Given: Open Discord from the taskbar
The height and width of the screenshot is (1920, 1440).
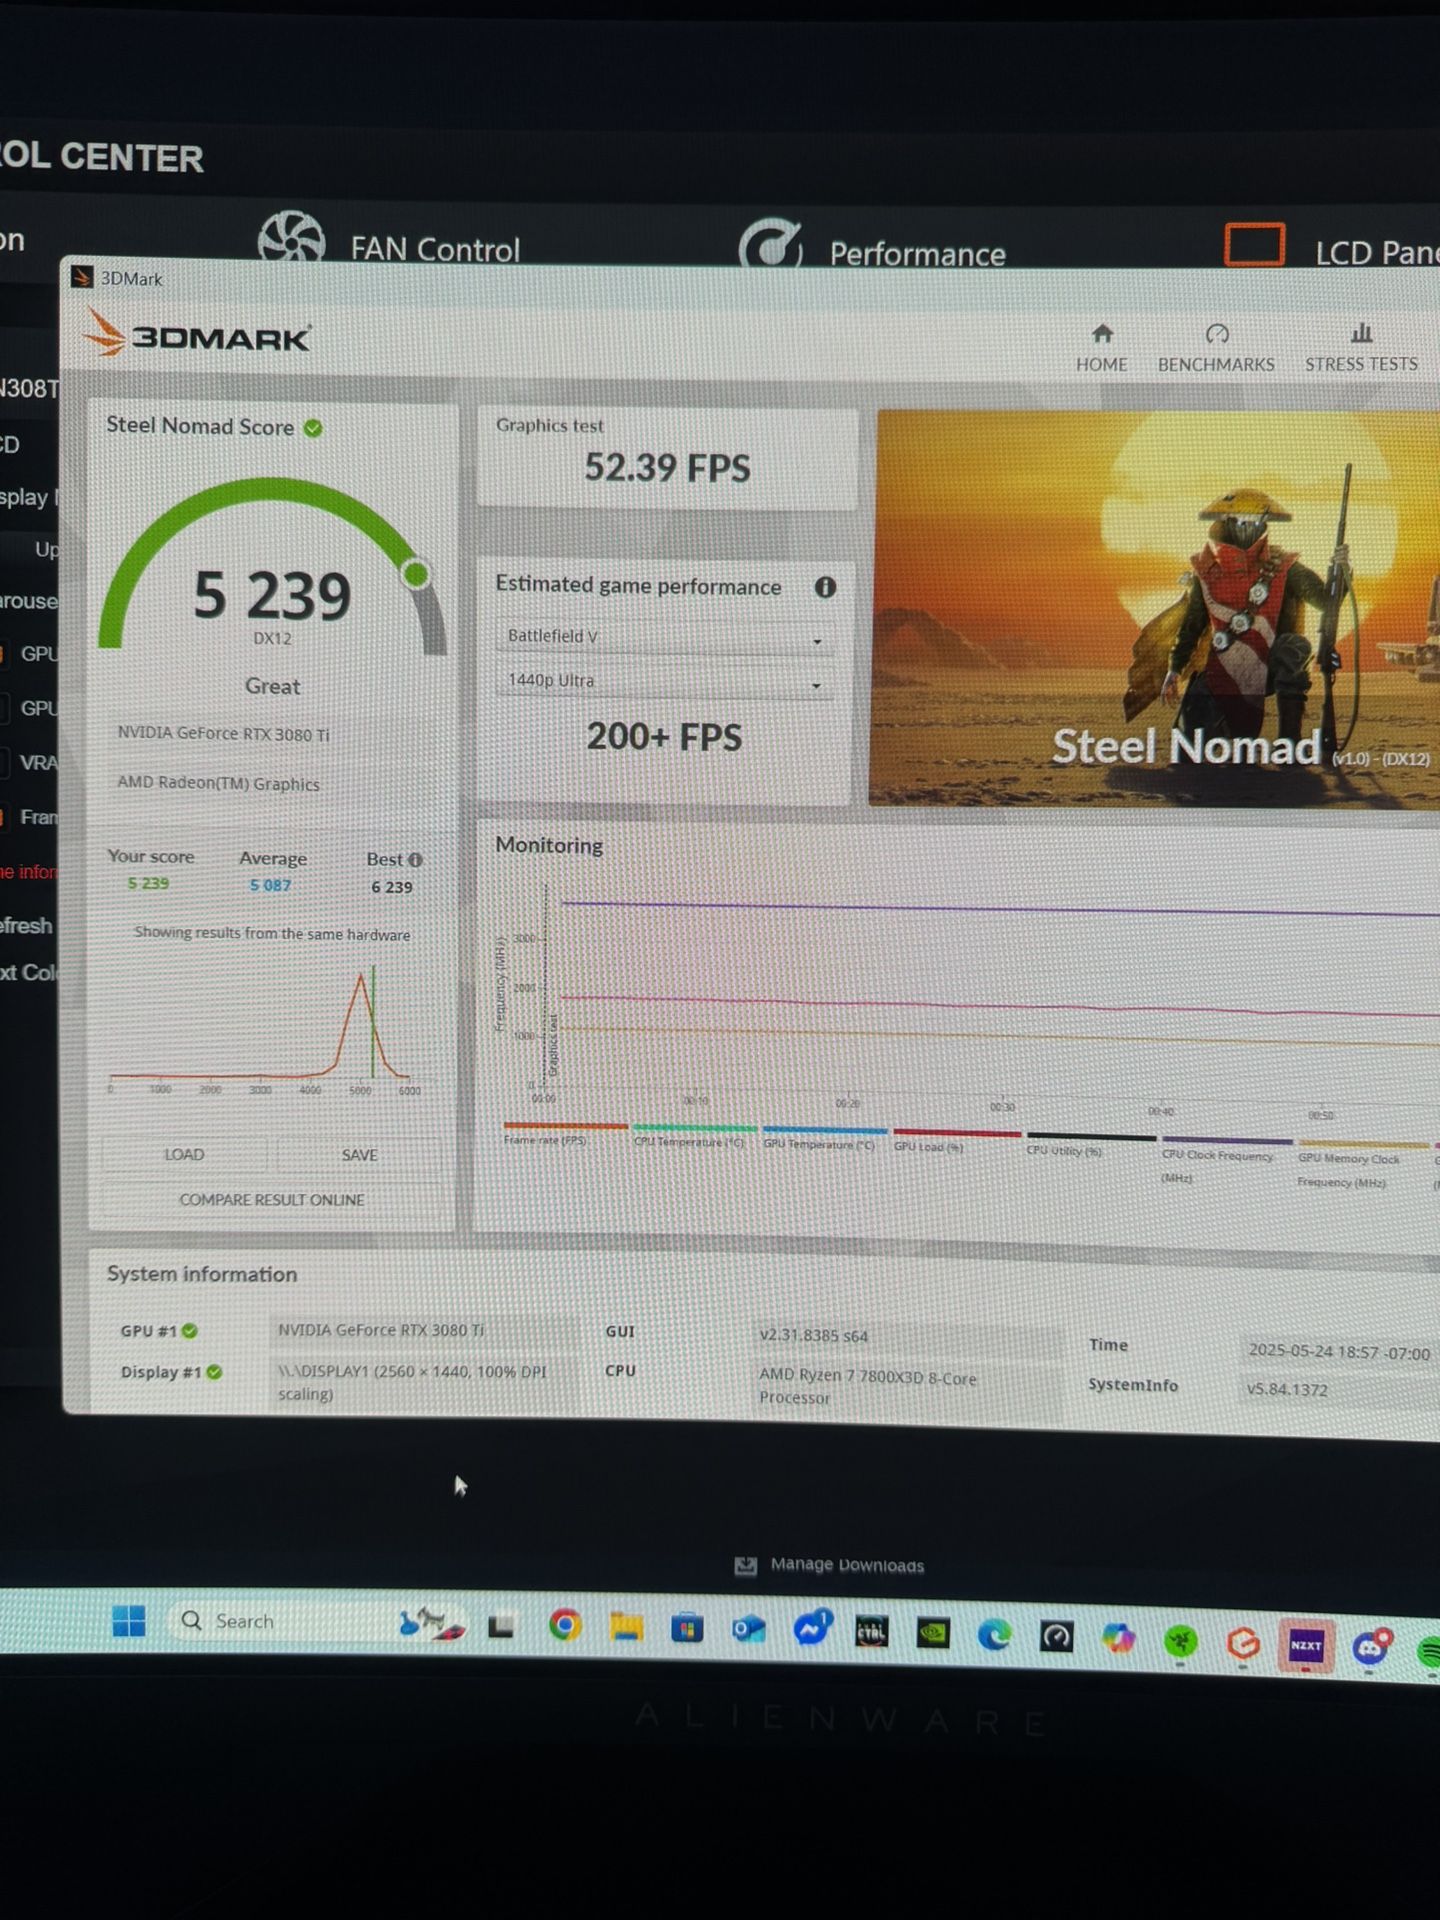Looking at the screenshot, I should [1371, 1646].
